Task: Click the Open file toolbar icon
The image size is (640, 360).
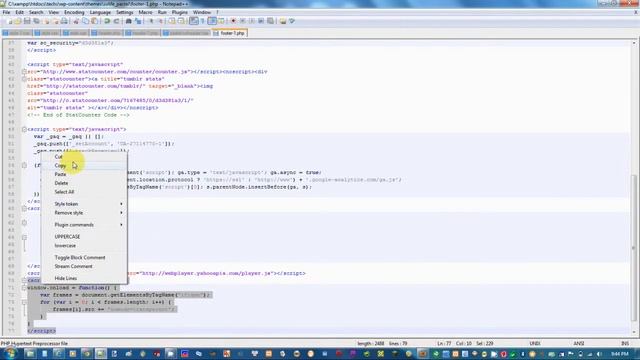Action: pos(18,21)
